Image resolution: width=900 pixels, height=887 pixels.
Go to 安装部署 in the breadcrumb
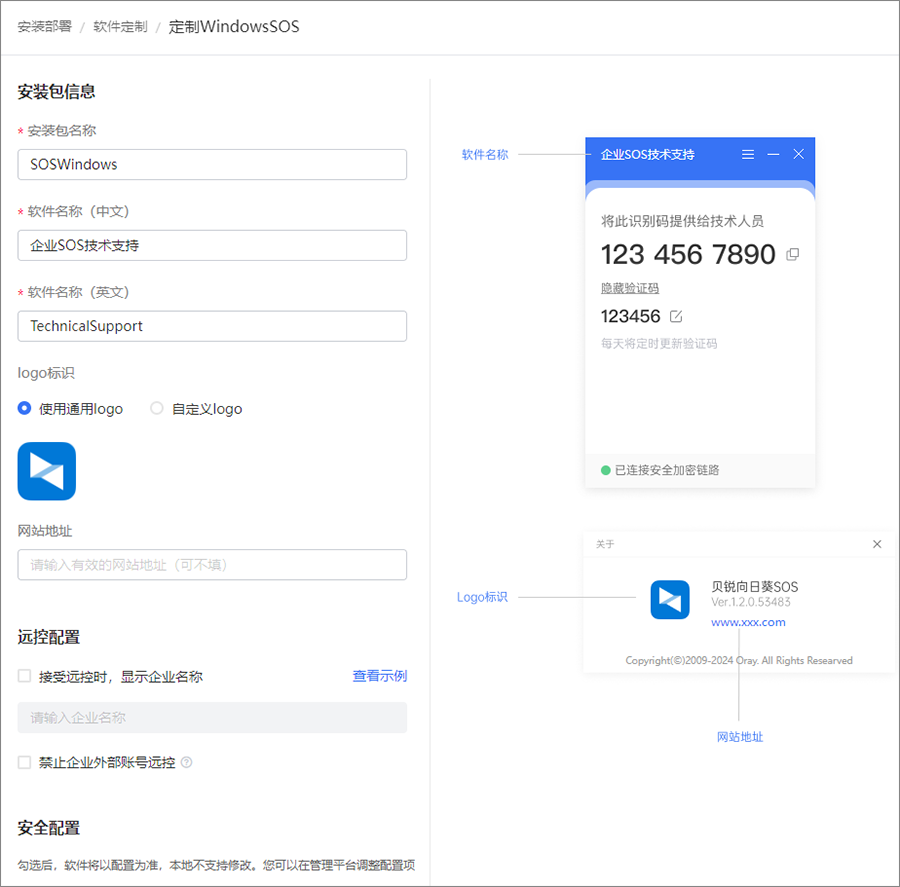(x=44, y=27)
